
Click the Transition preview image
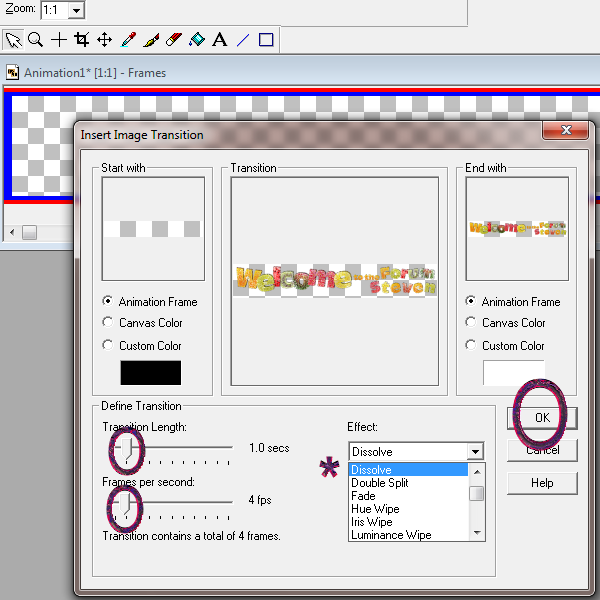tap(335, 281)
